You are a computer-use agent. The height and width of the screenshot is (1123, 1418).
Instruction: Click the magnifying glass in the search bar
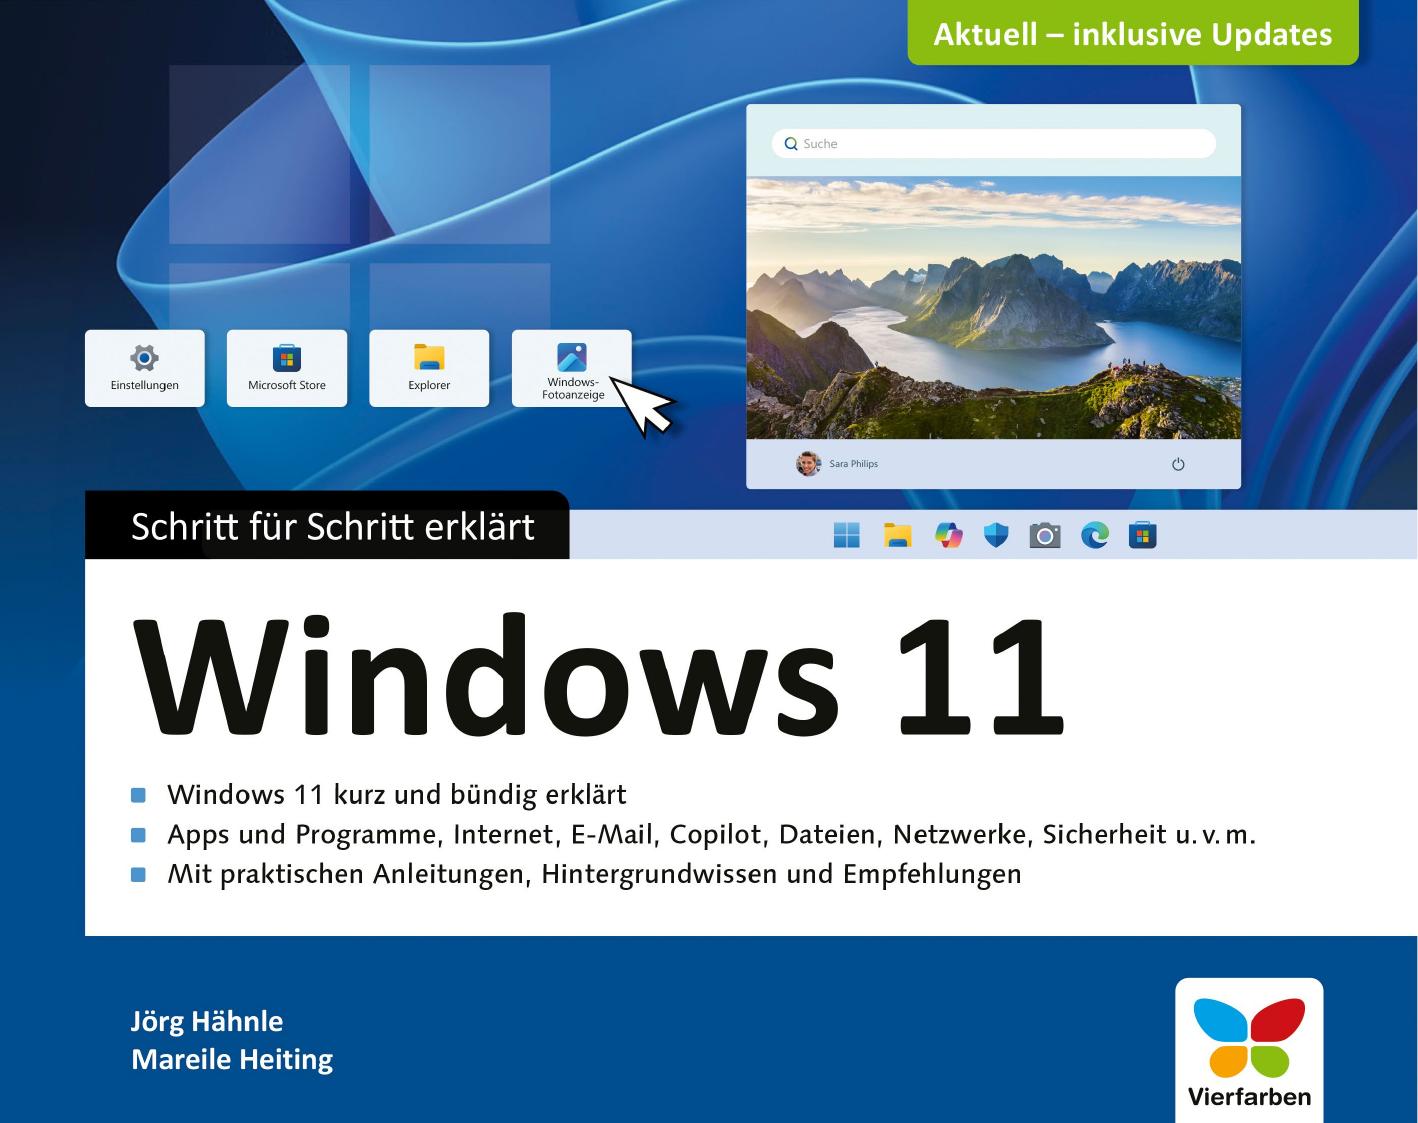pos(792,143)
